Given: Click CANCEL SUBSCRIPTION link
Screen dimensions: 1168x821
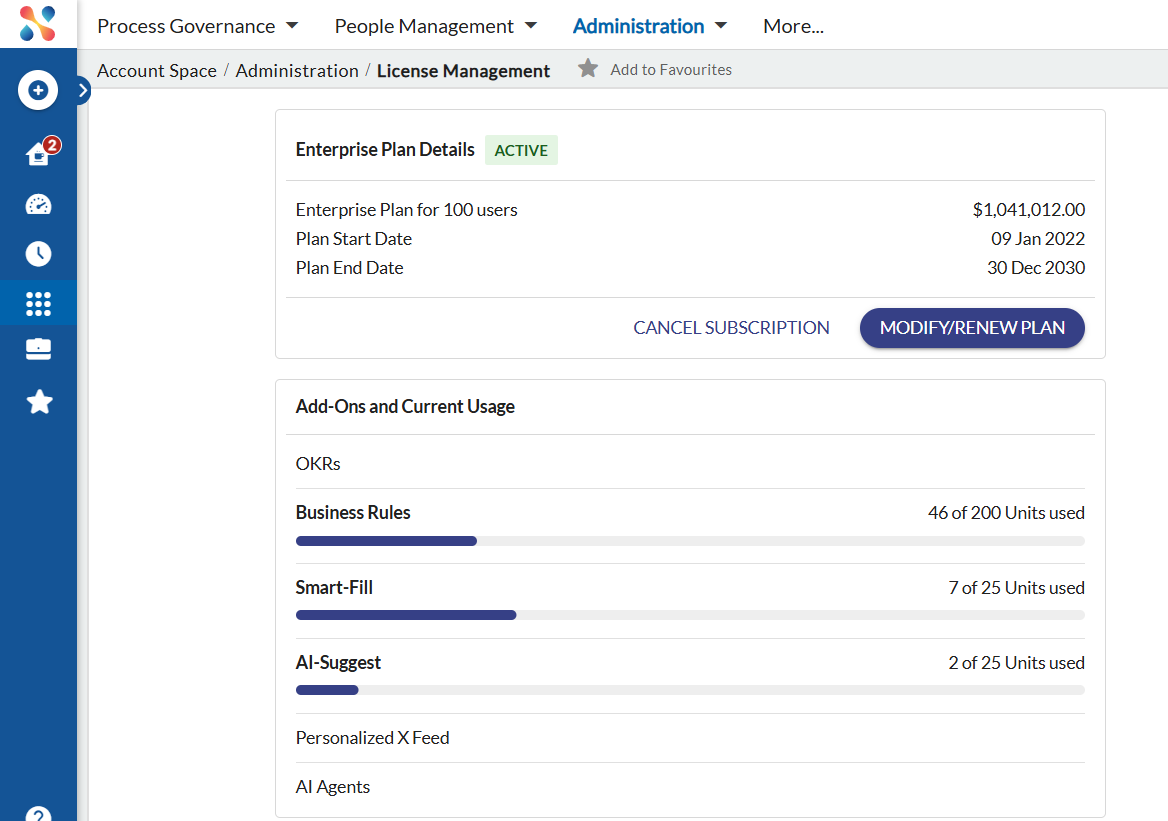Looking at the screenshot, I should [731, 327].
